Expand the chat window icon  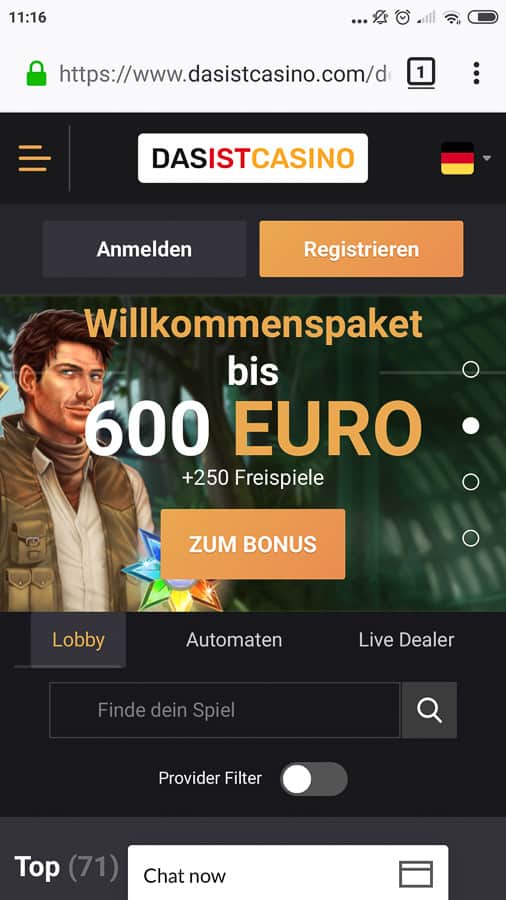416,875
